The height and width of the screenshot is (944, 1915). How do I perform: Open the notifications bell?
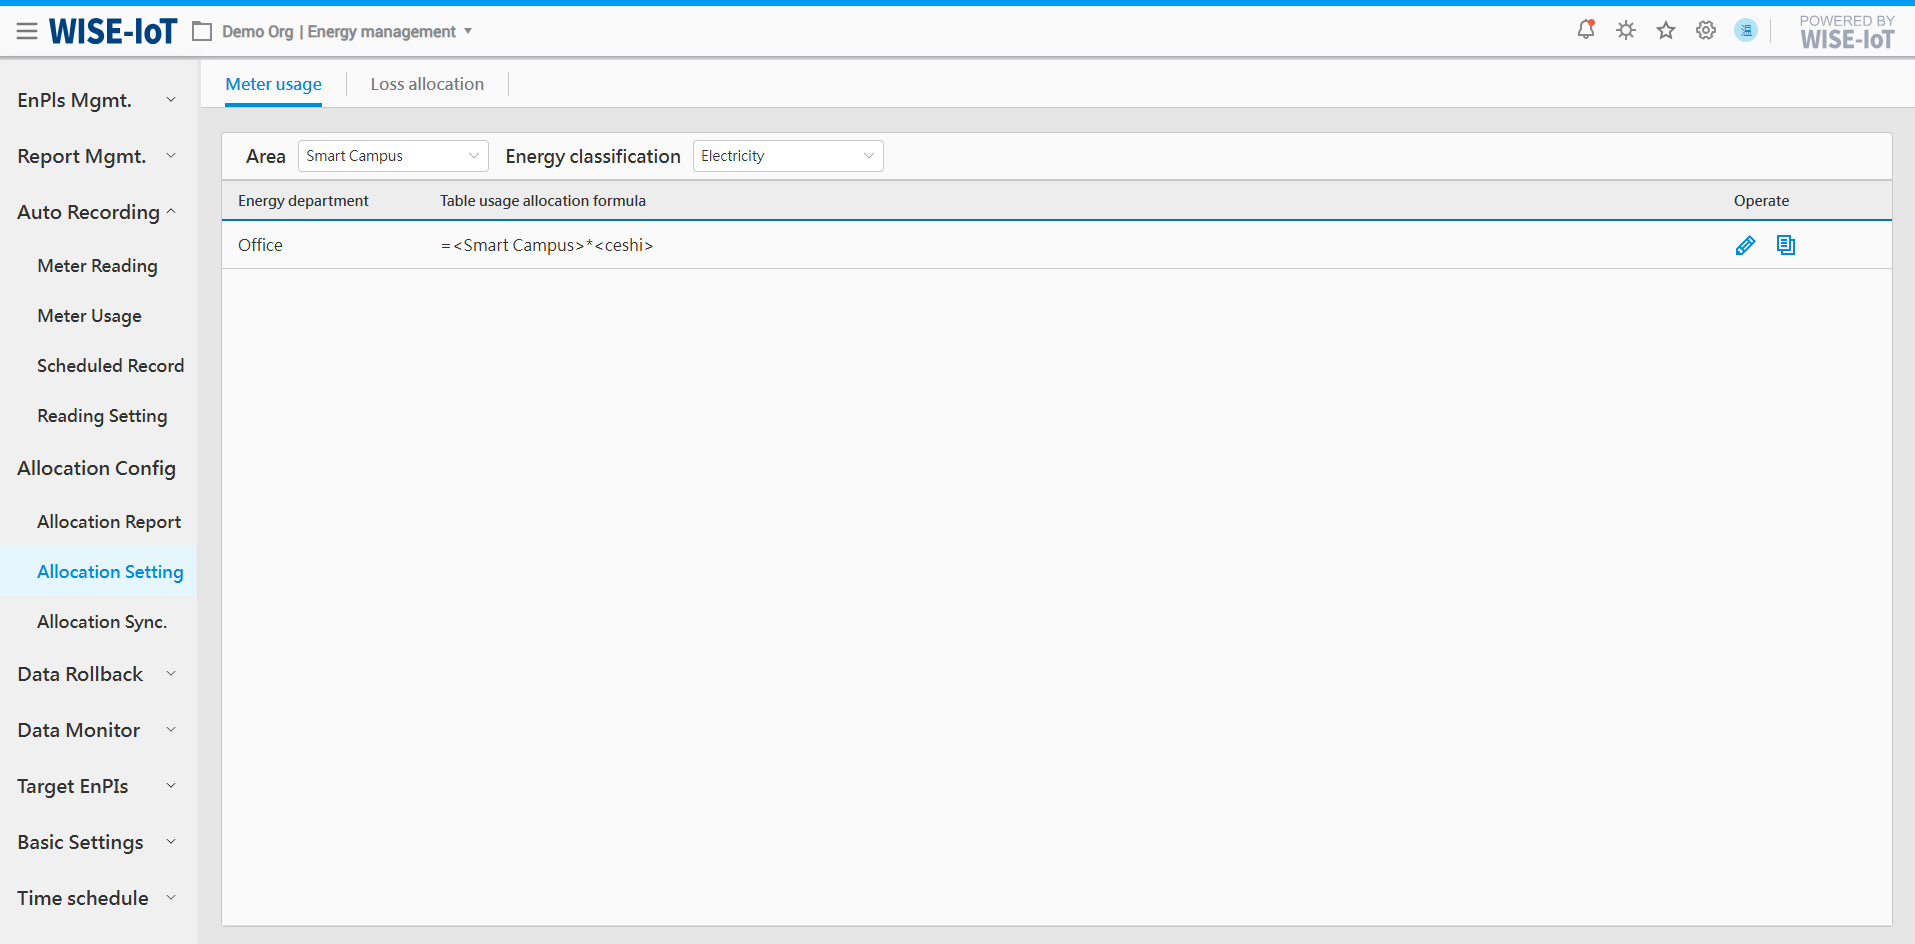pos(1585,30)
